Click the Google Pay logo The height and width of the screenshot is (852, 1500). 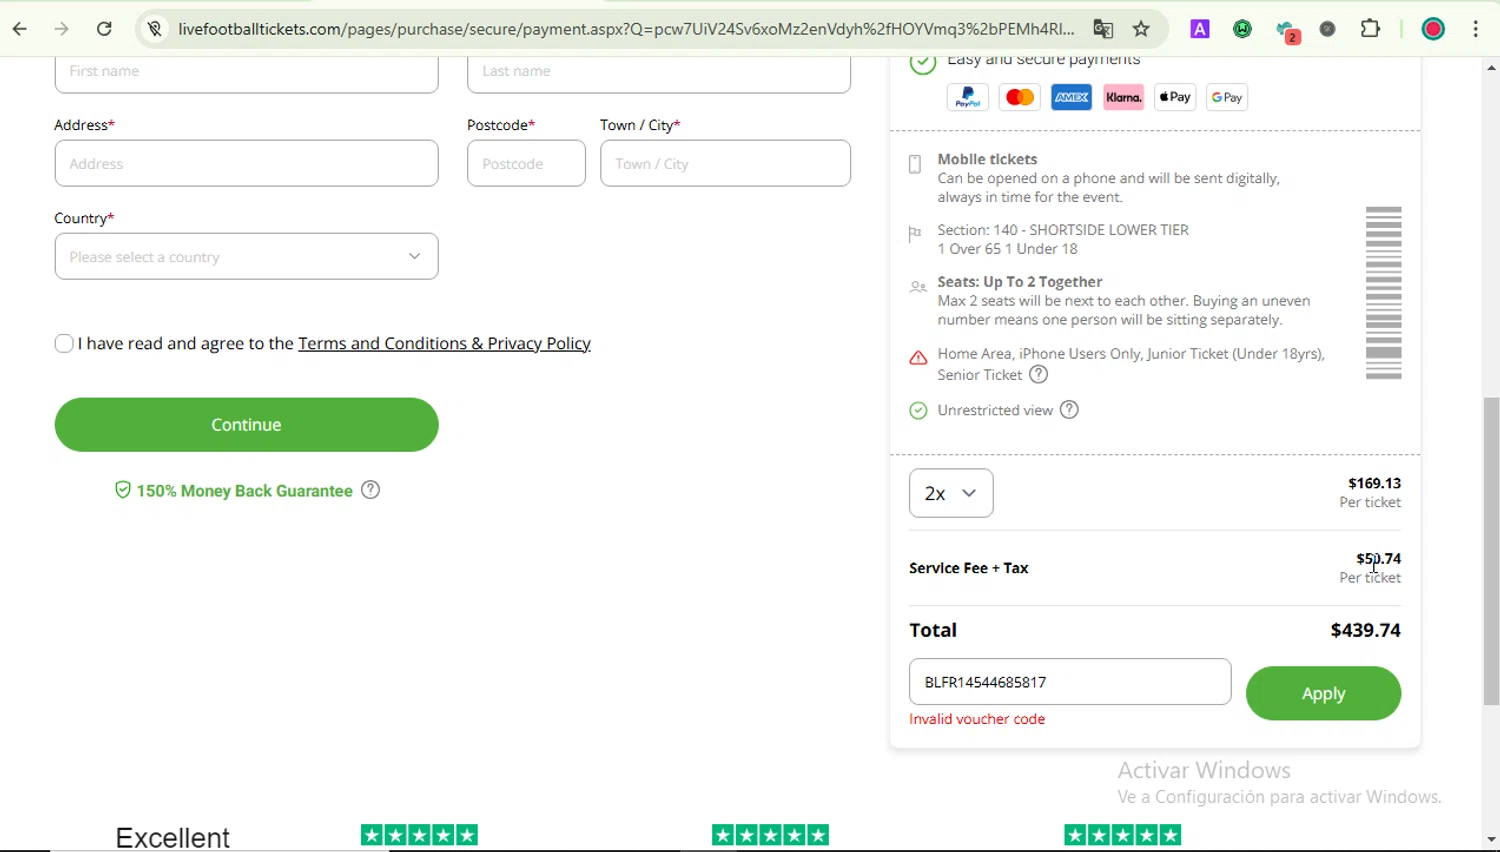(1228, 97)
